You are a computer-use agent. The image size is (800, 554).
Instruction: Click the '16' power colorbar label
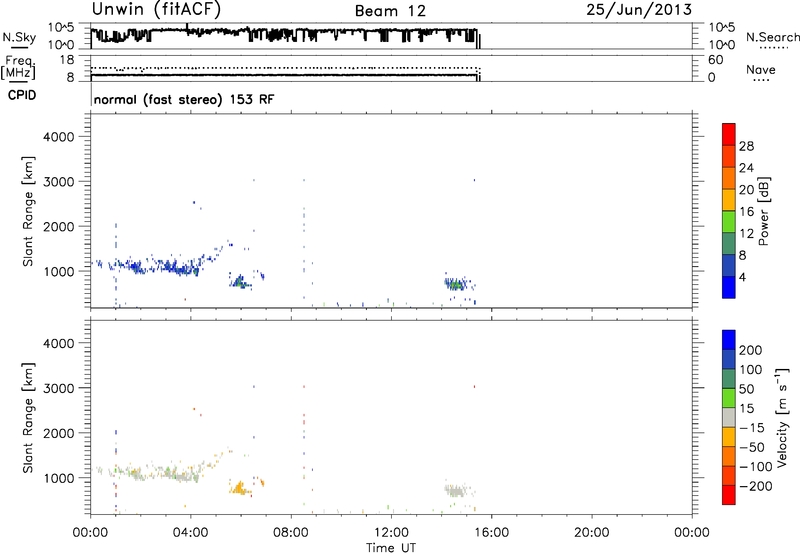tap(746, 212)
